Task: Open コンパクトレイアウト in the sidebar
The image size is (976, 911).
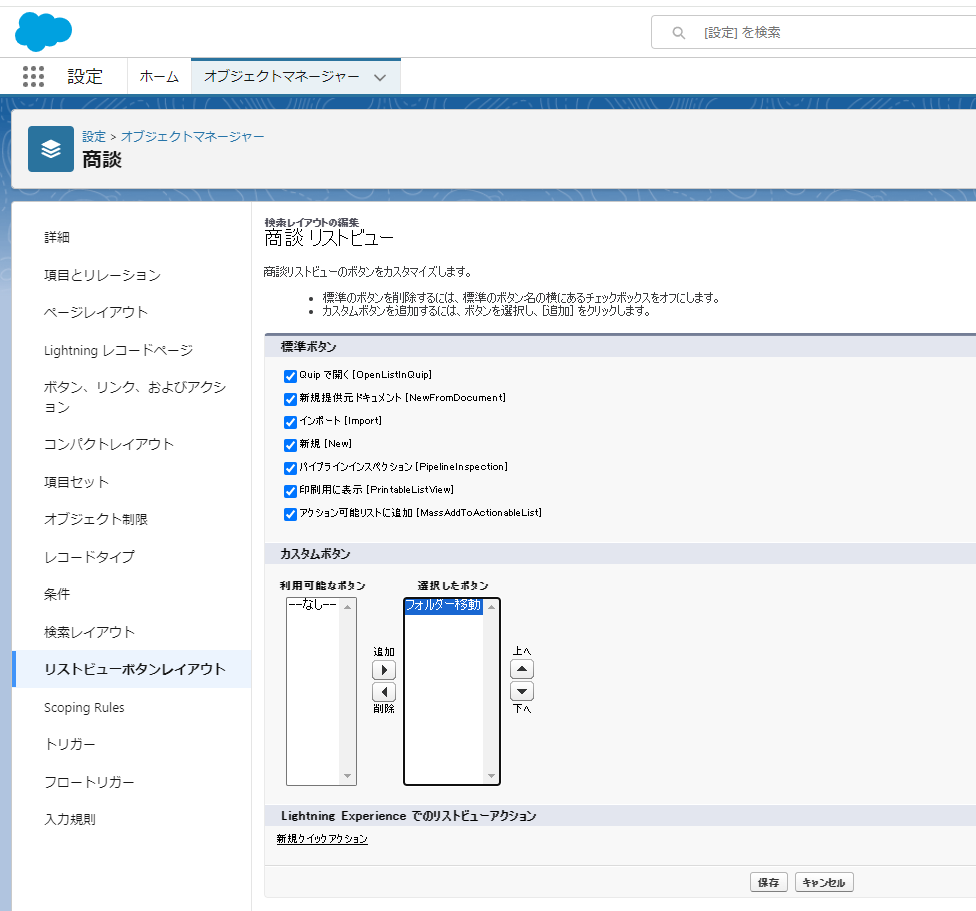Action: click(x=108, y=444)
